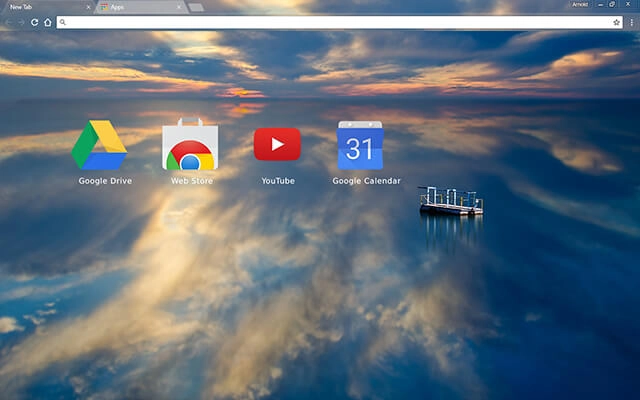Open the YouTube app icon

277,144
